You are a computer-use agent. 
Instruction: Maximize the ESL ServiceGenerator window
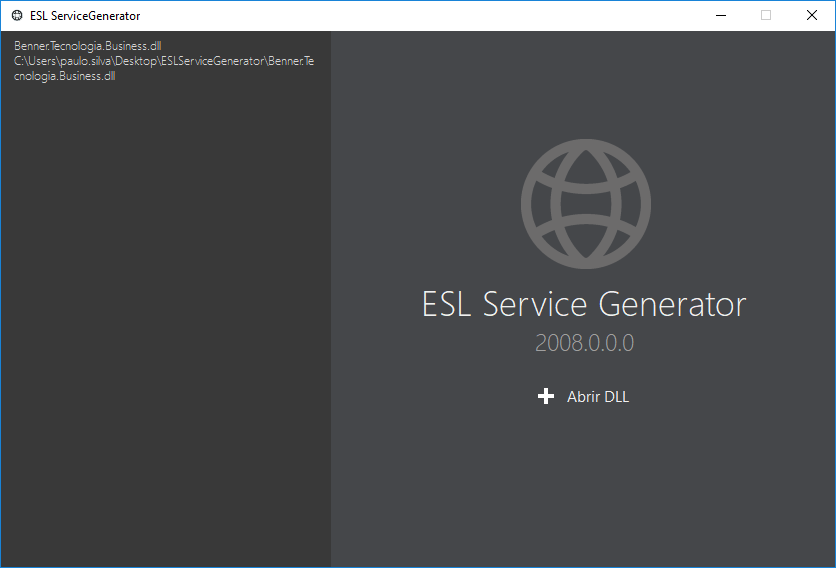(x=766, y=15)
